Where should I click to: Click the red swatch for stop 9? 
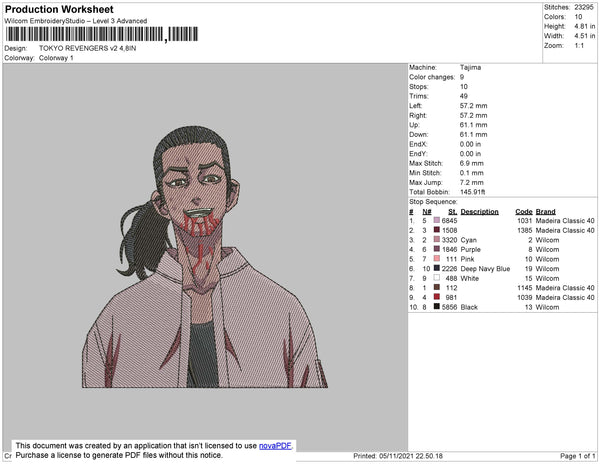click(x=437, y=297)
